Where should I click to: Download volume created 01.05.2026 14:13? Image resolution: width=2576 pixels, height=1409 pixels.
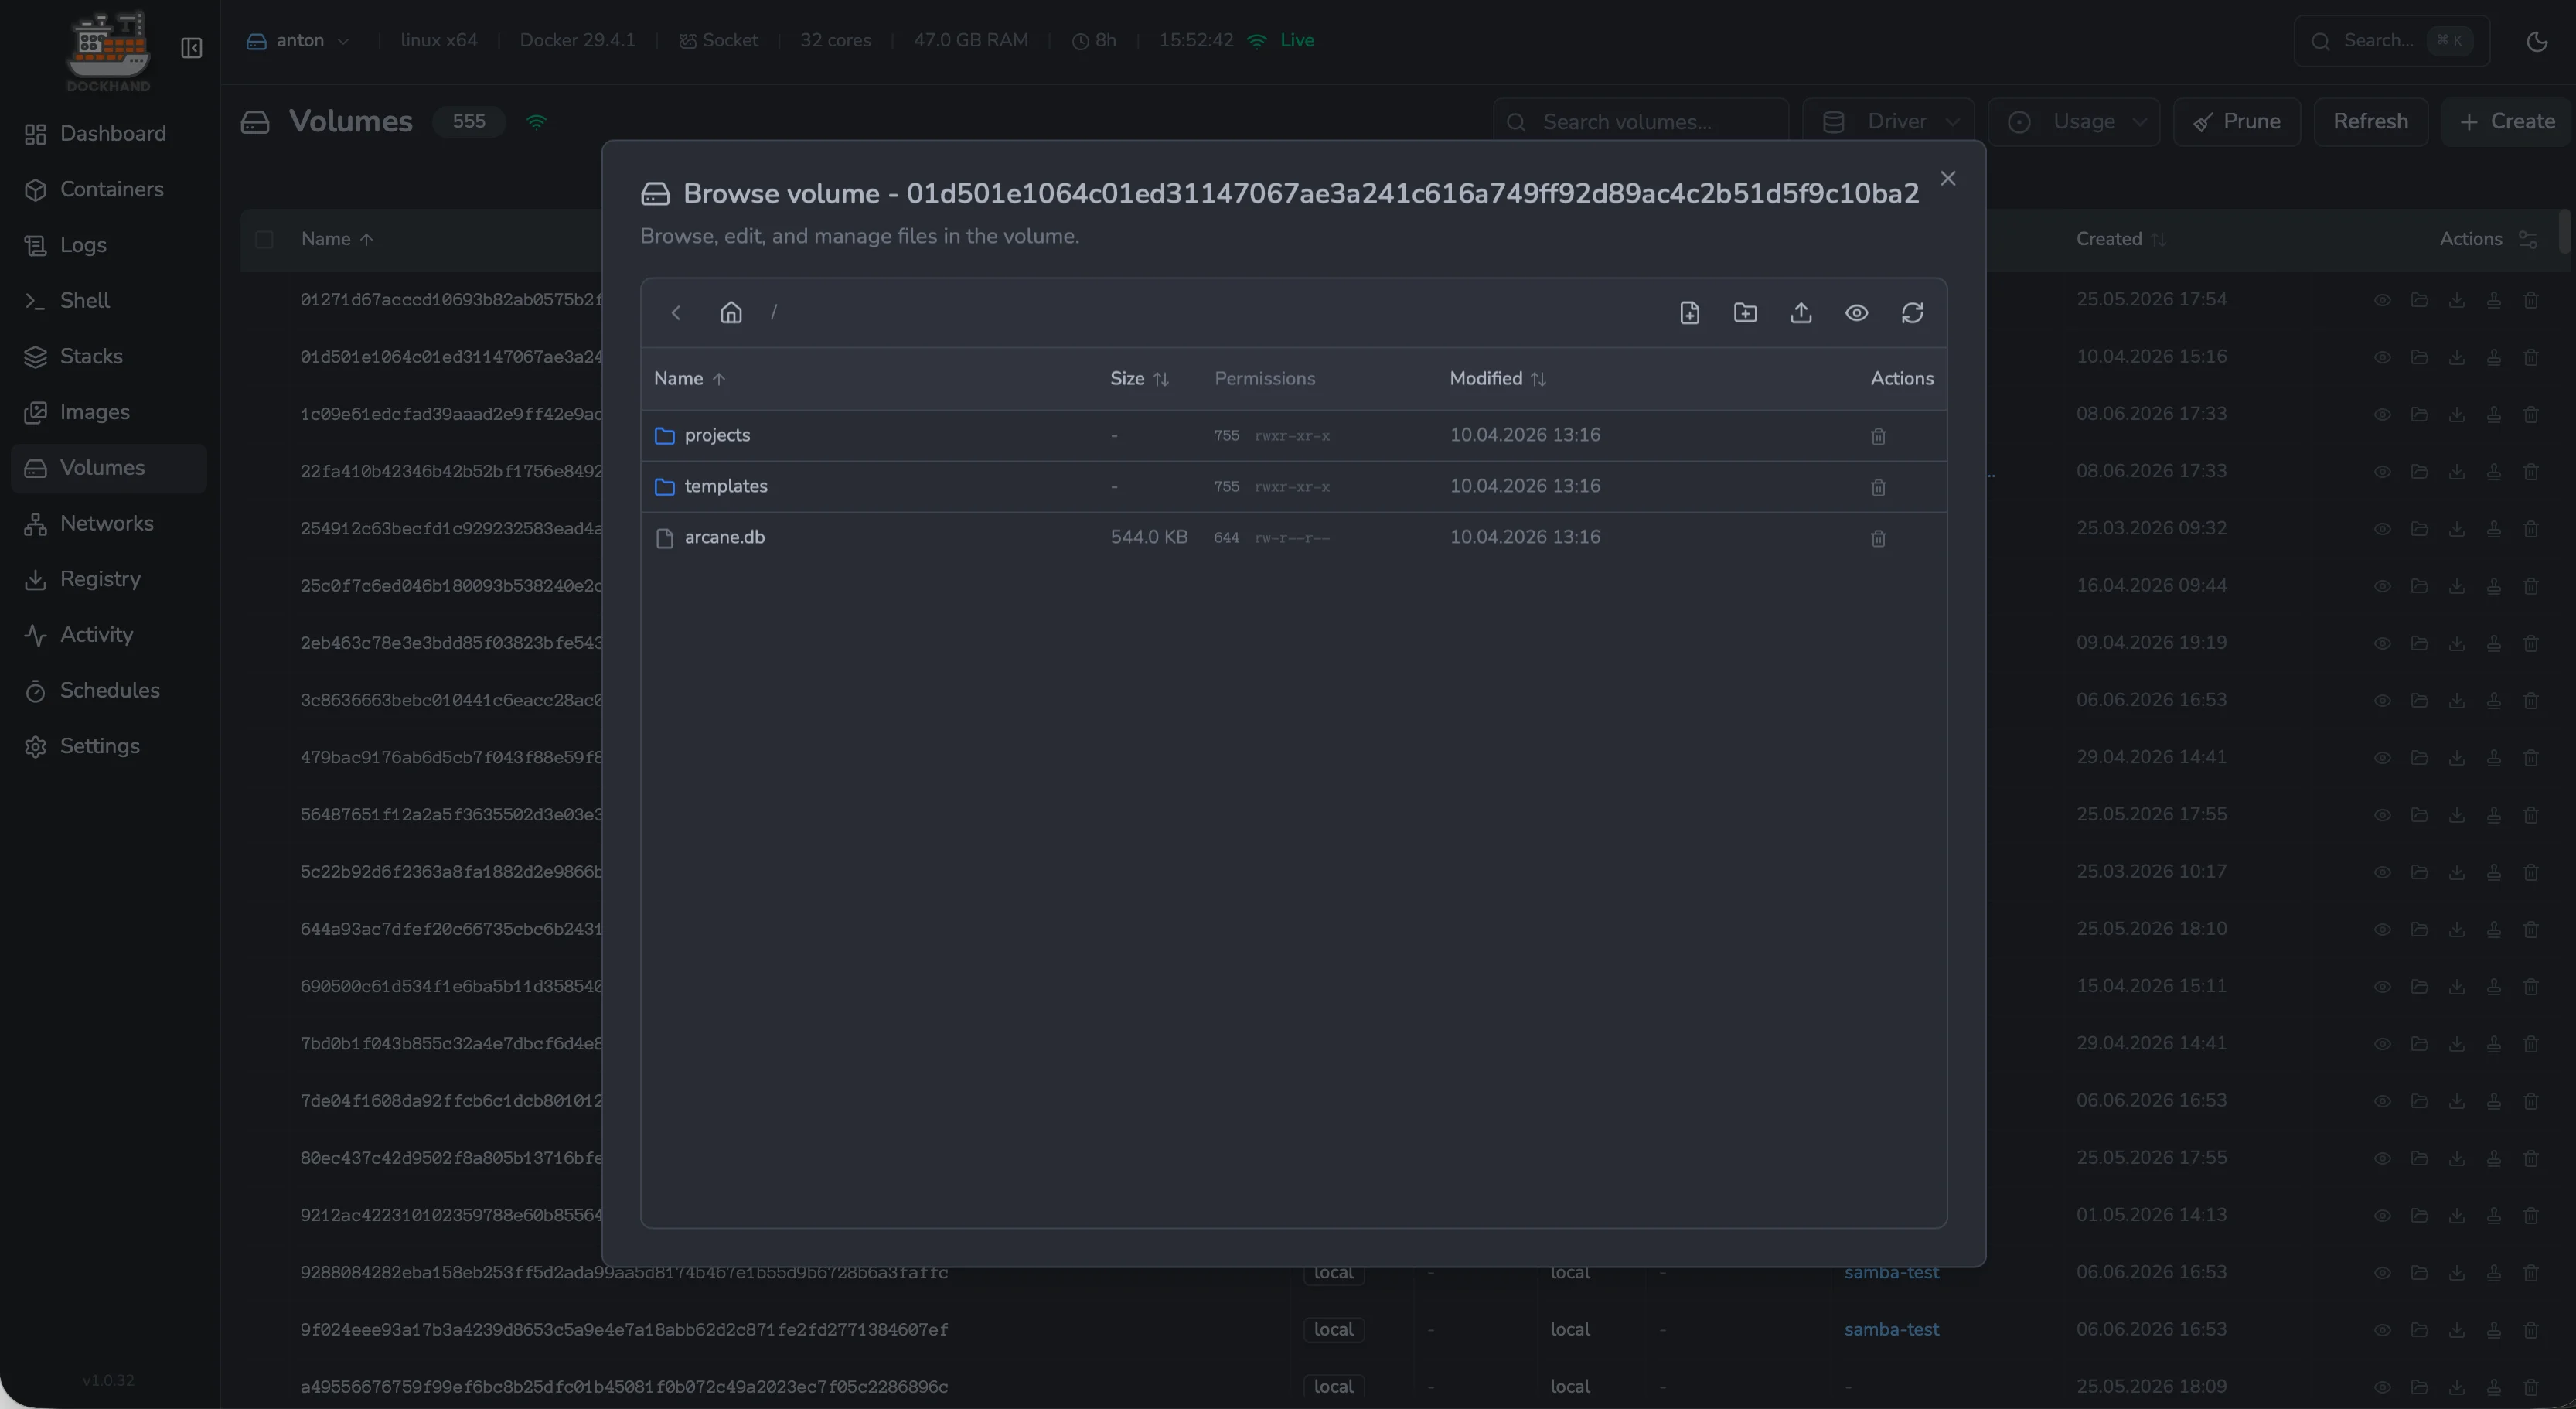2456,1216
